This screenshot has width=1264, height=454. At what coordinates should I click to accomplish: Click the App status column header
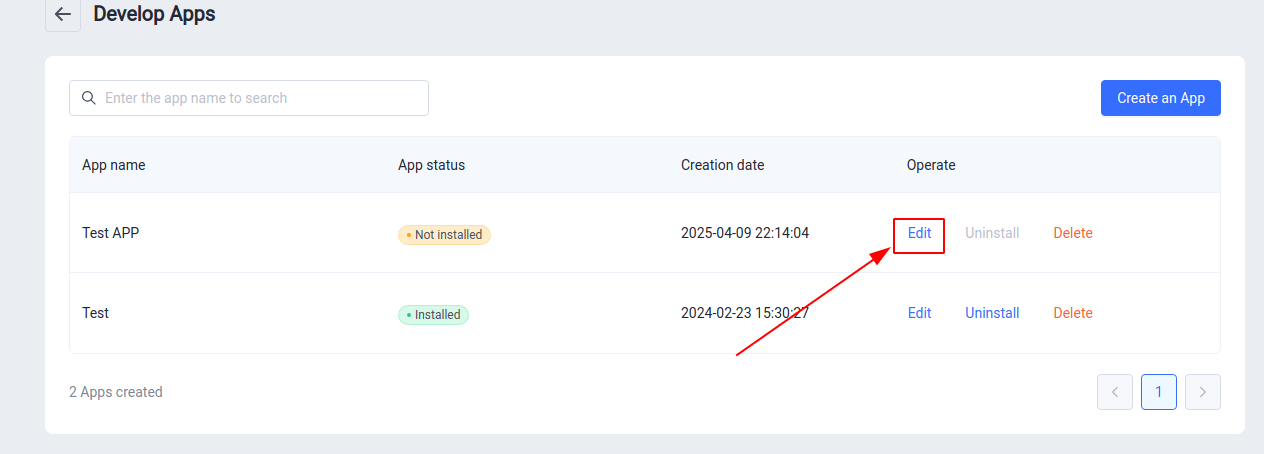431,165
